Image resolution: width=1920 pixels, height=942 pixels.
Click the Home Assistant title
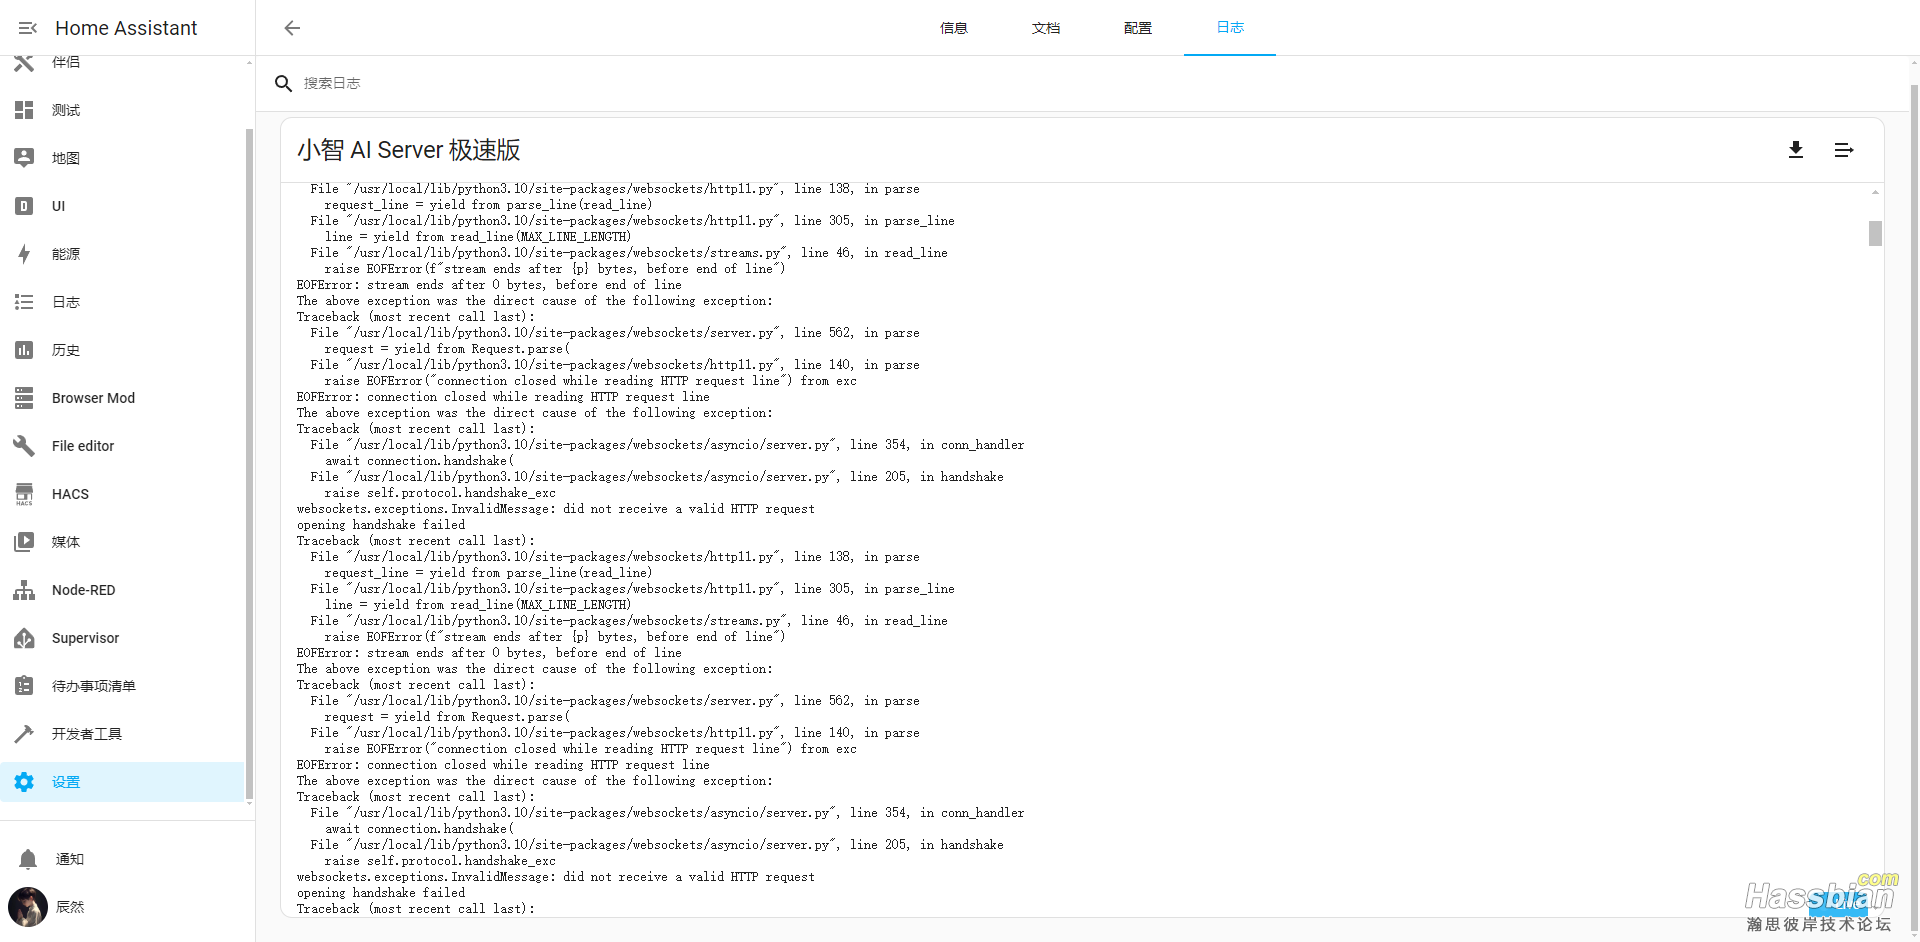point(126,28)
